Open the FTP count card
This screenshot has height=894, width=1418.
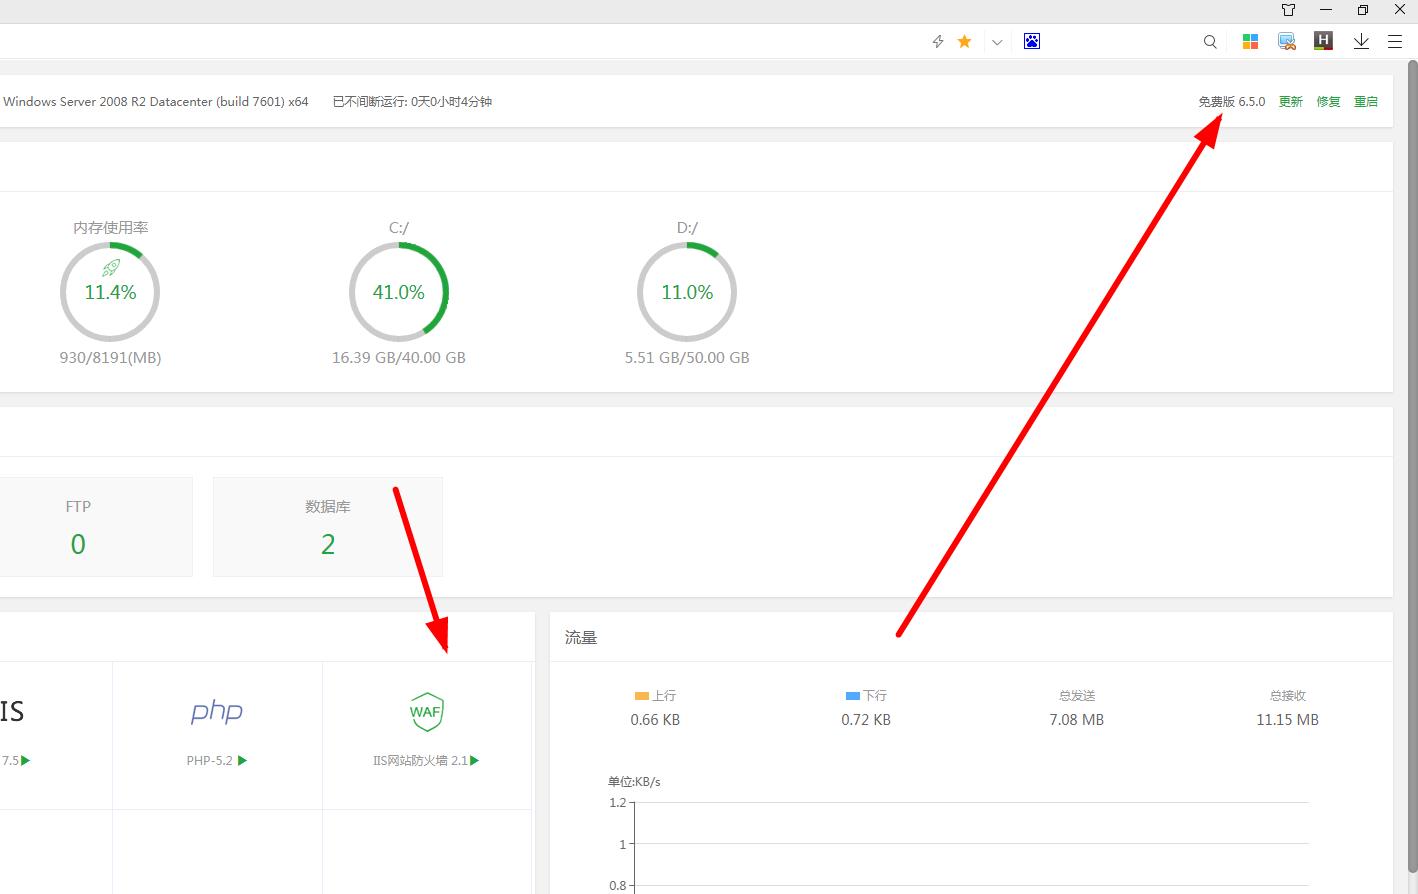(78, 526)
